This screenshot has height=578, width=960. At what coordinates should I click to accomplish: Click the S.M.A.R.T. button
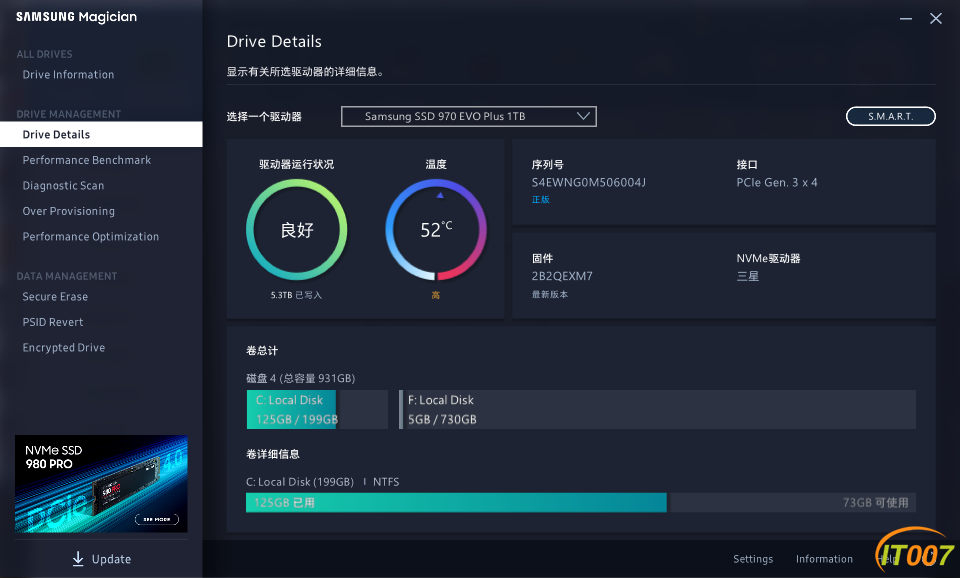[890, 116]
